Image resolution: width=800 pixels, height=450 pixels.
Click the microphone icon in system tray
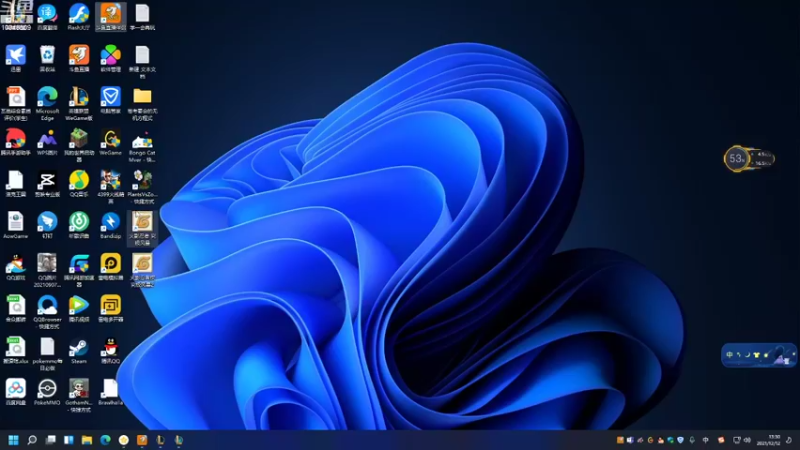coord(692,440)
